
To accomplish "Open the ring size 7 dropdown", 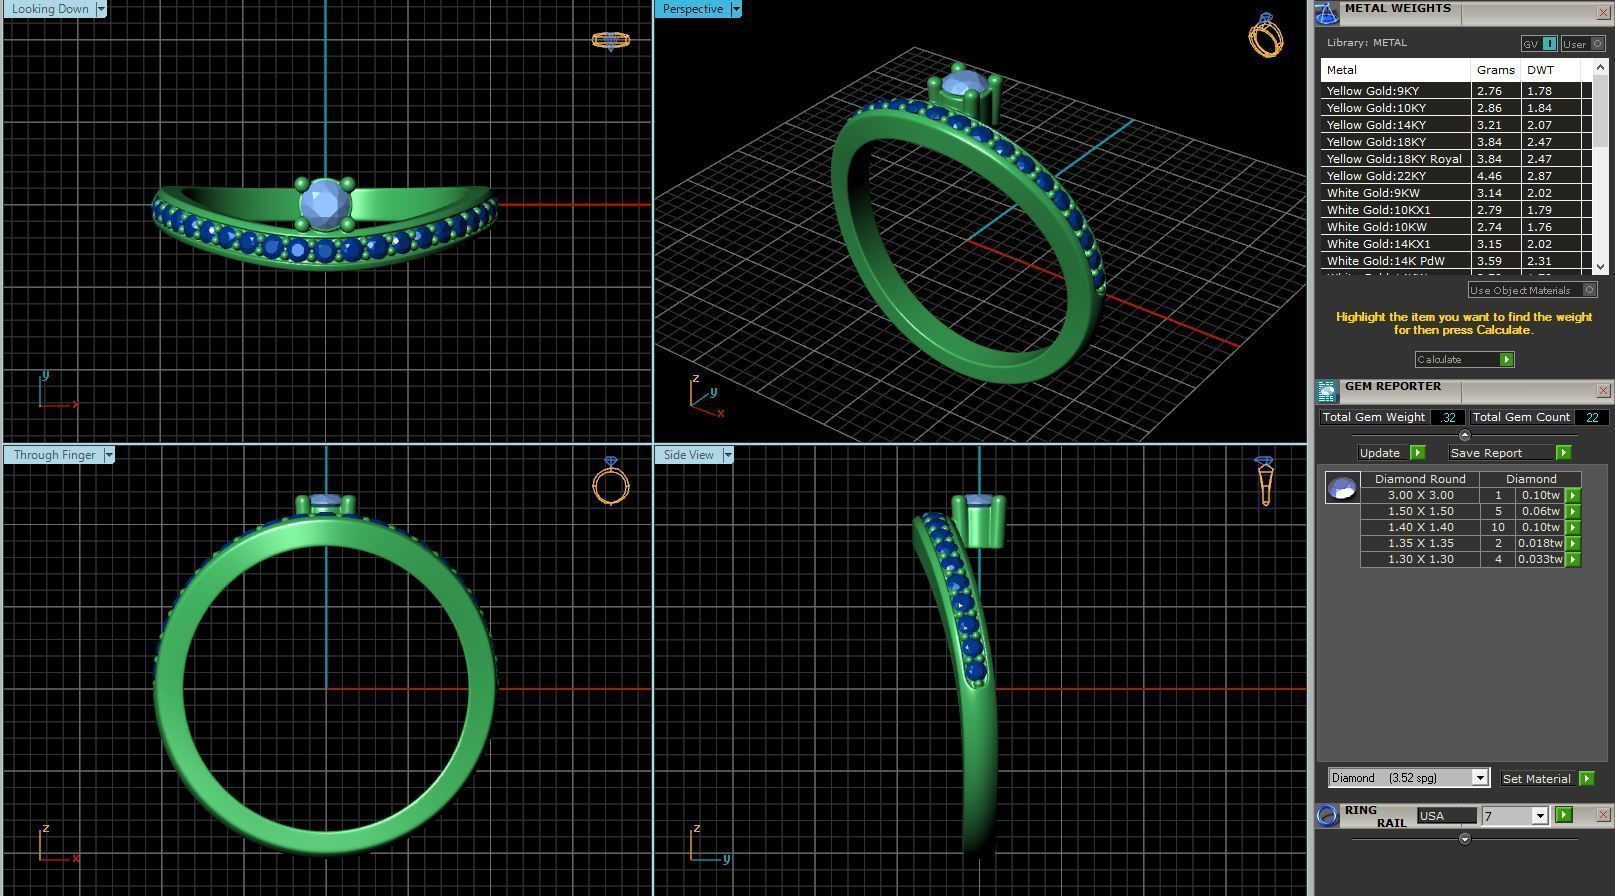I will (1539, 816).
